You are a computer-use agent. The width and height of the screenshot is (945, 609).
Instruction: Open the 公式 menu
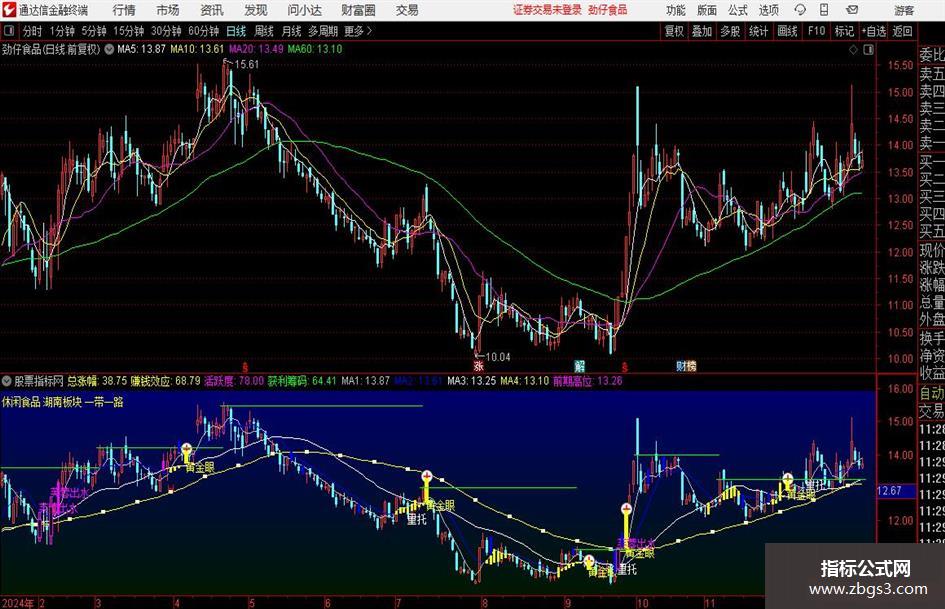(x=738, y=10)
